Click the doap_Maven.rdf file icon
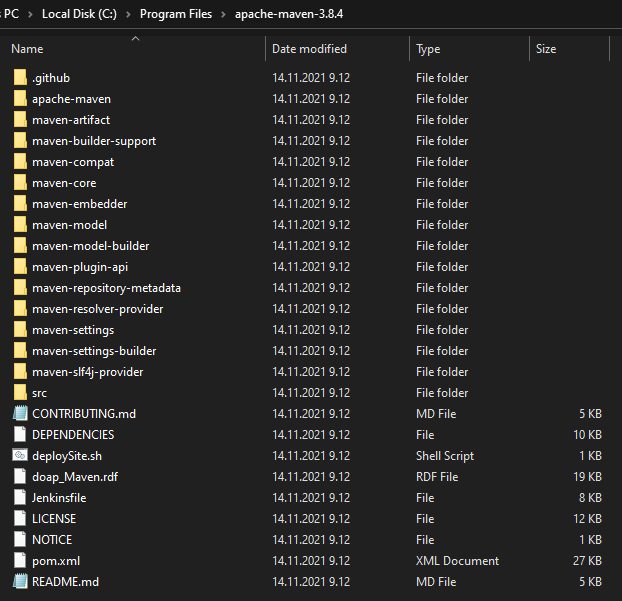Screen dimensions: 622x601 [x=20, y=476]
